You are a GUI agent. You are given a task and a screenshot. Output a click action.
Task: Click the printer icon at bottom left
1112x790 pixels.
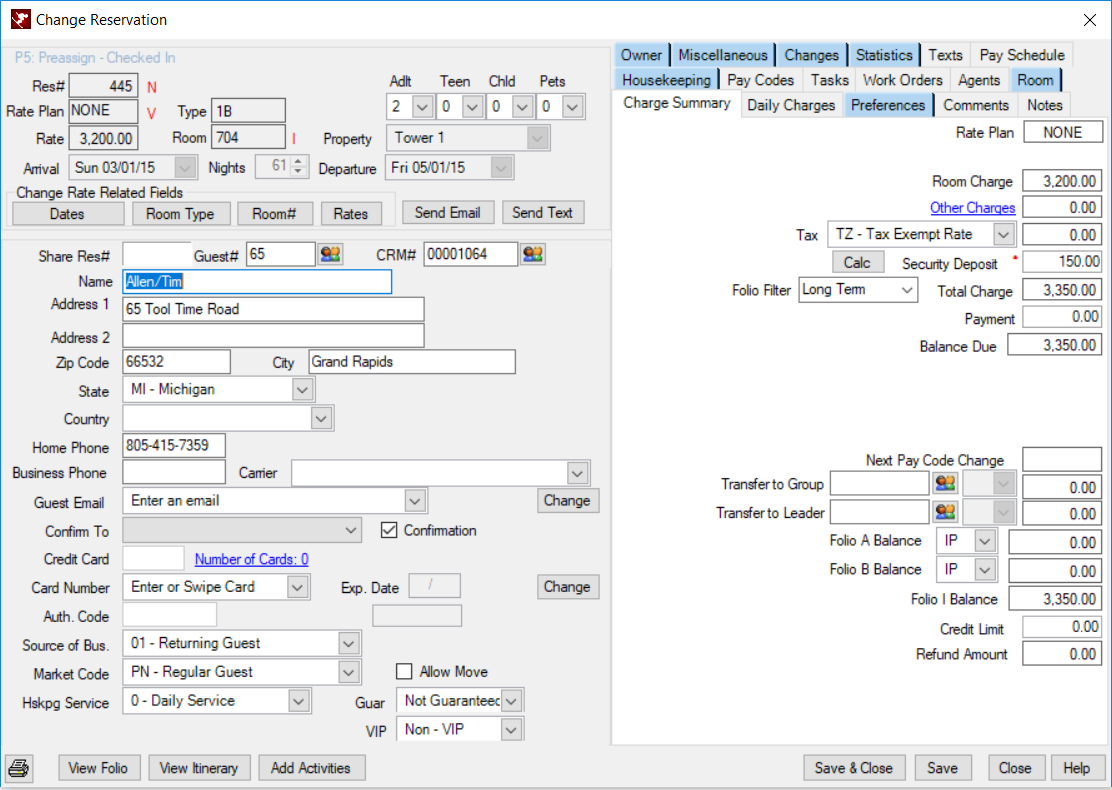coord(19,768)
